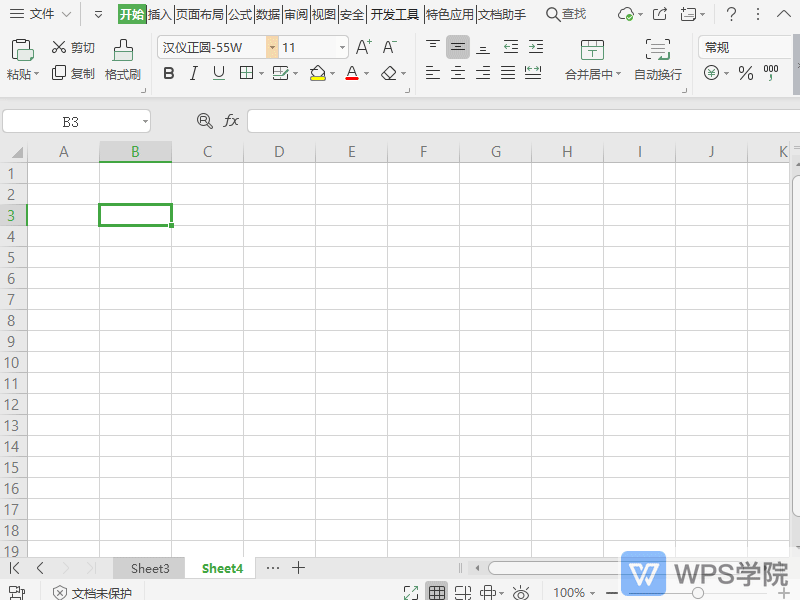
Task: Add a new sheet with plus
Action: (298, 567)
